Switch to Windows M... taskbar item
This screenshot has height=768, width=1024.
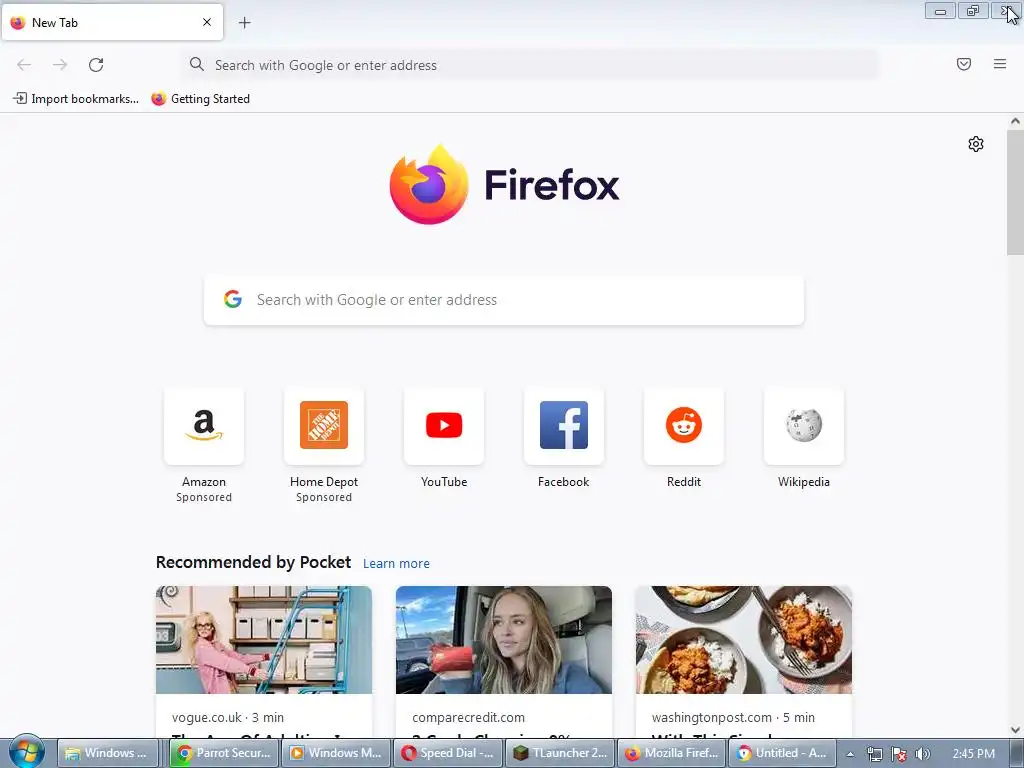coord(336,753)
